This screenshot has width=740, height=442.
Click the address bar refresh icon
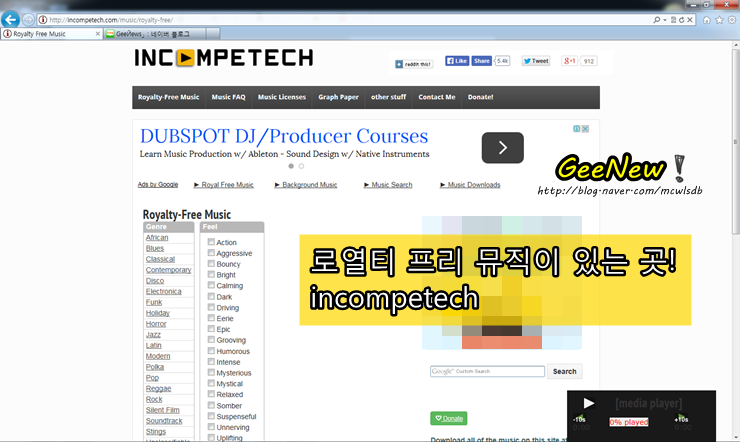pos(681,20)
